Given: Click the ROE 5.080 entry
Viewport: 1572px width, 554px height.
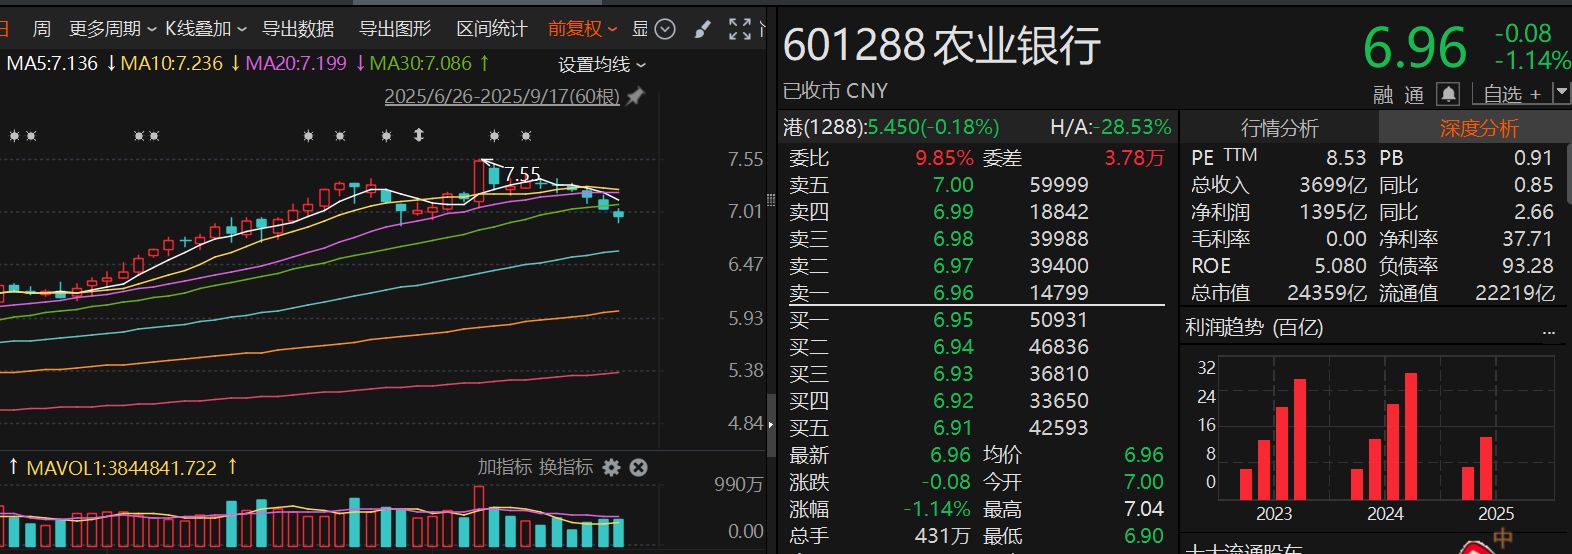Looking at the screenshot, I should [x=1278, y=266].
